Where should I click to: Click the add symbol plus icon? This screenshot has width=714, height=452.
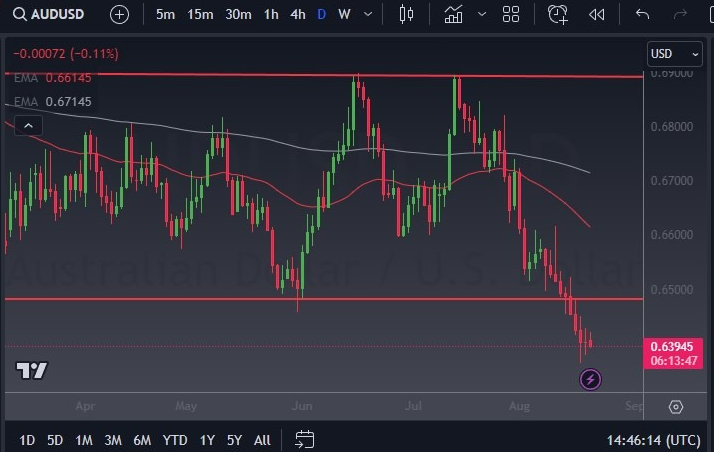tap(119, 15)
